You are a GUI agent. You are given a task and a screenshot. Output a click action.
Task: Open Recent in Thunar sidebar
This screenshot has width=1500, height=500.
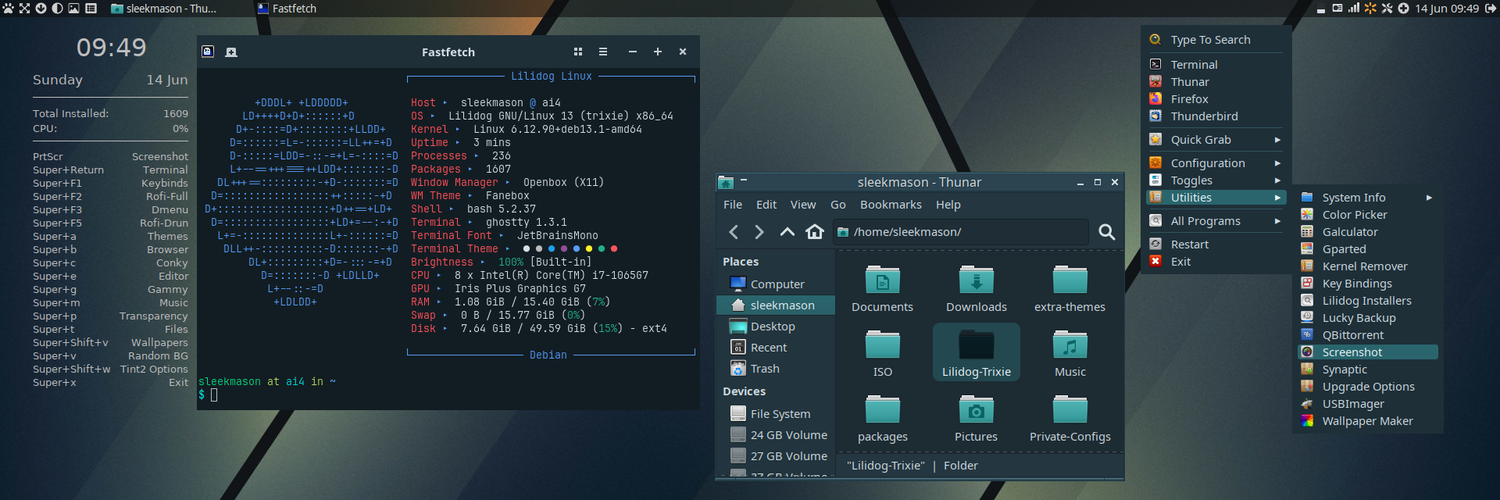click(x=776, y=347)
